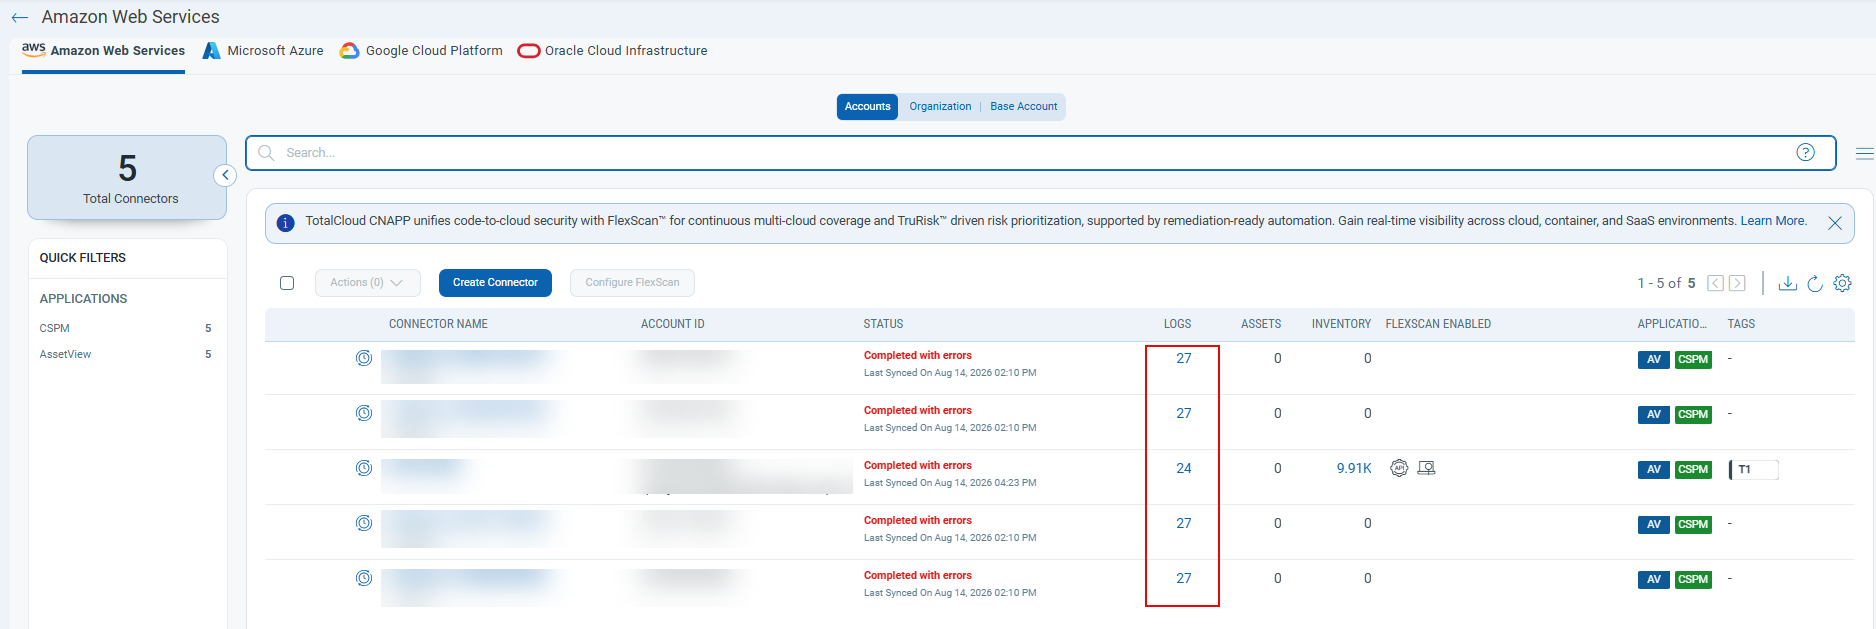Click FlexScan API icon in third row

tap(1399, 468)
